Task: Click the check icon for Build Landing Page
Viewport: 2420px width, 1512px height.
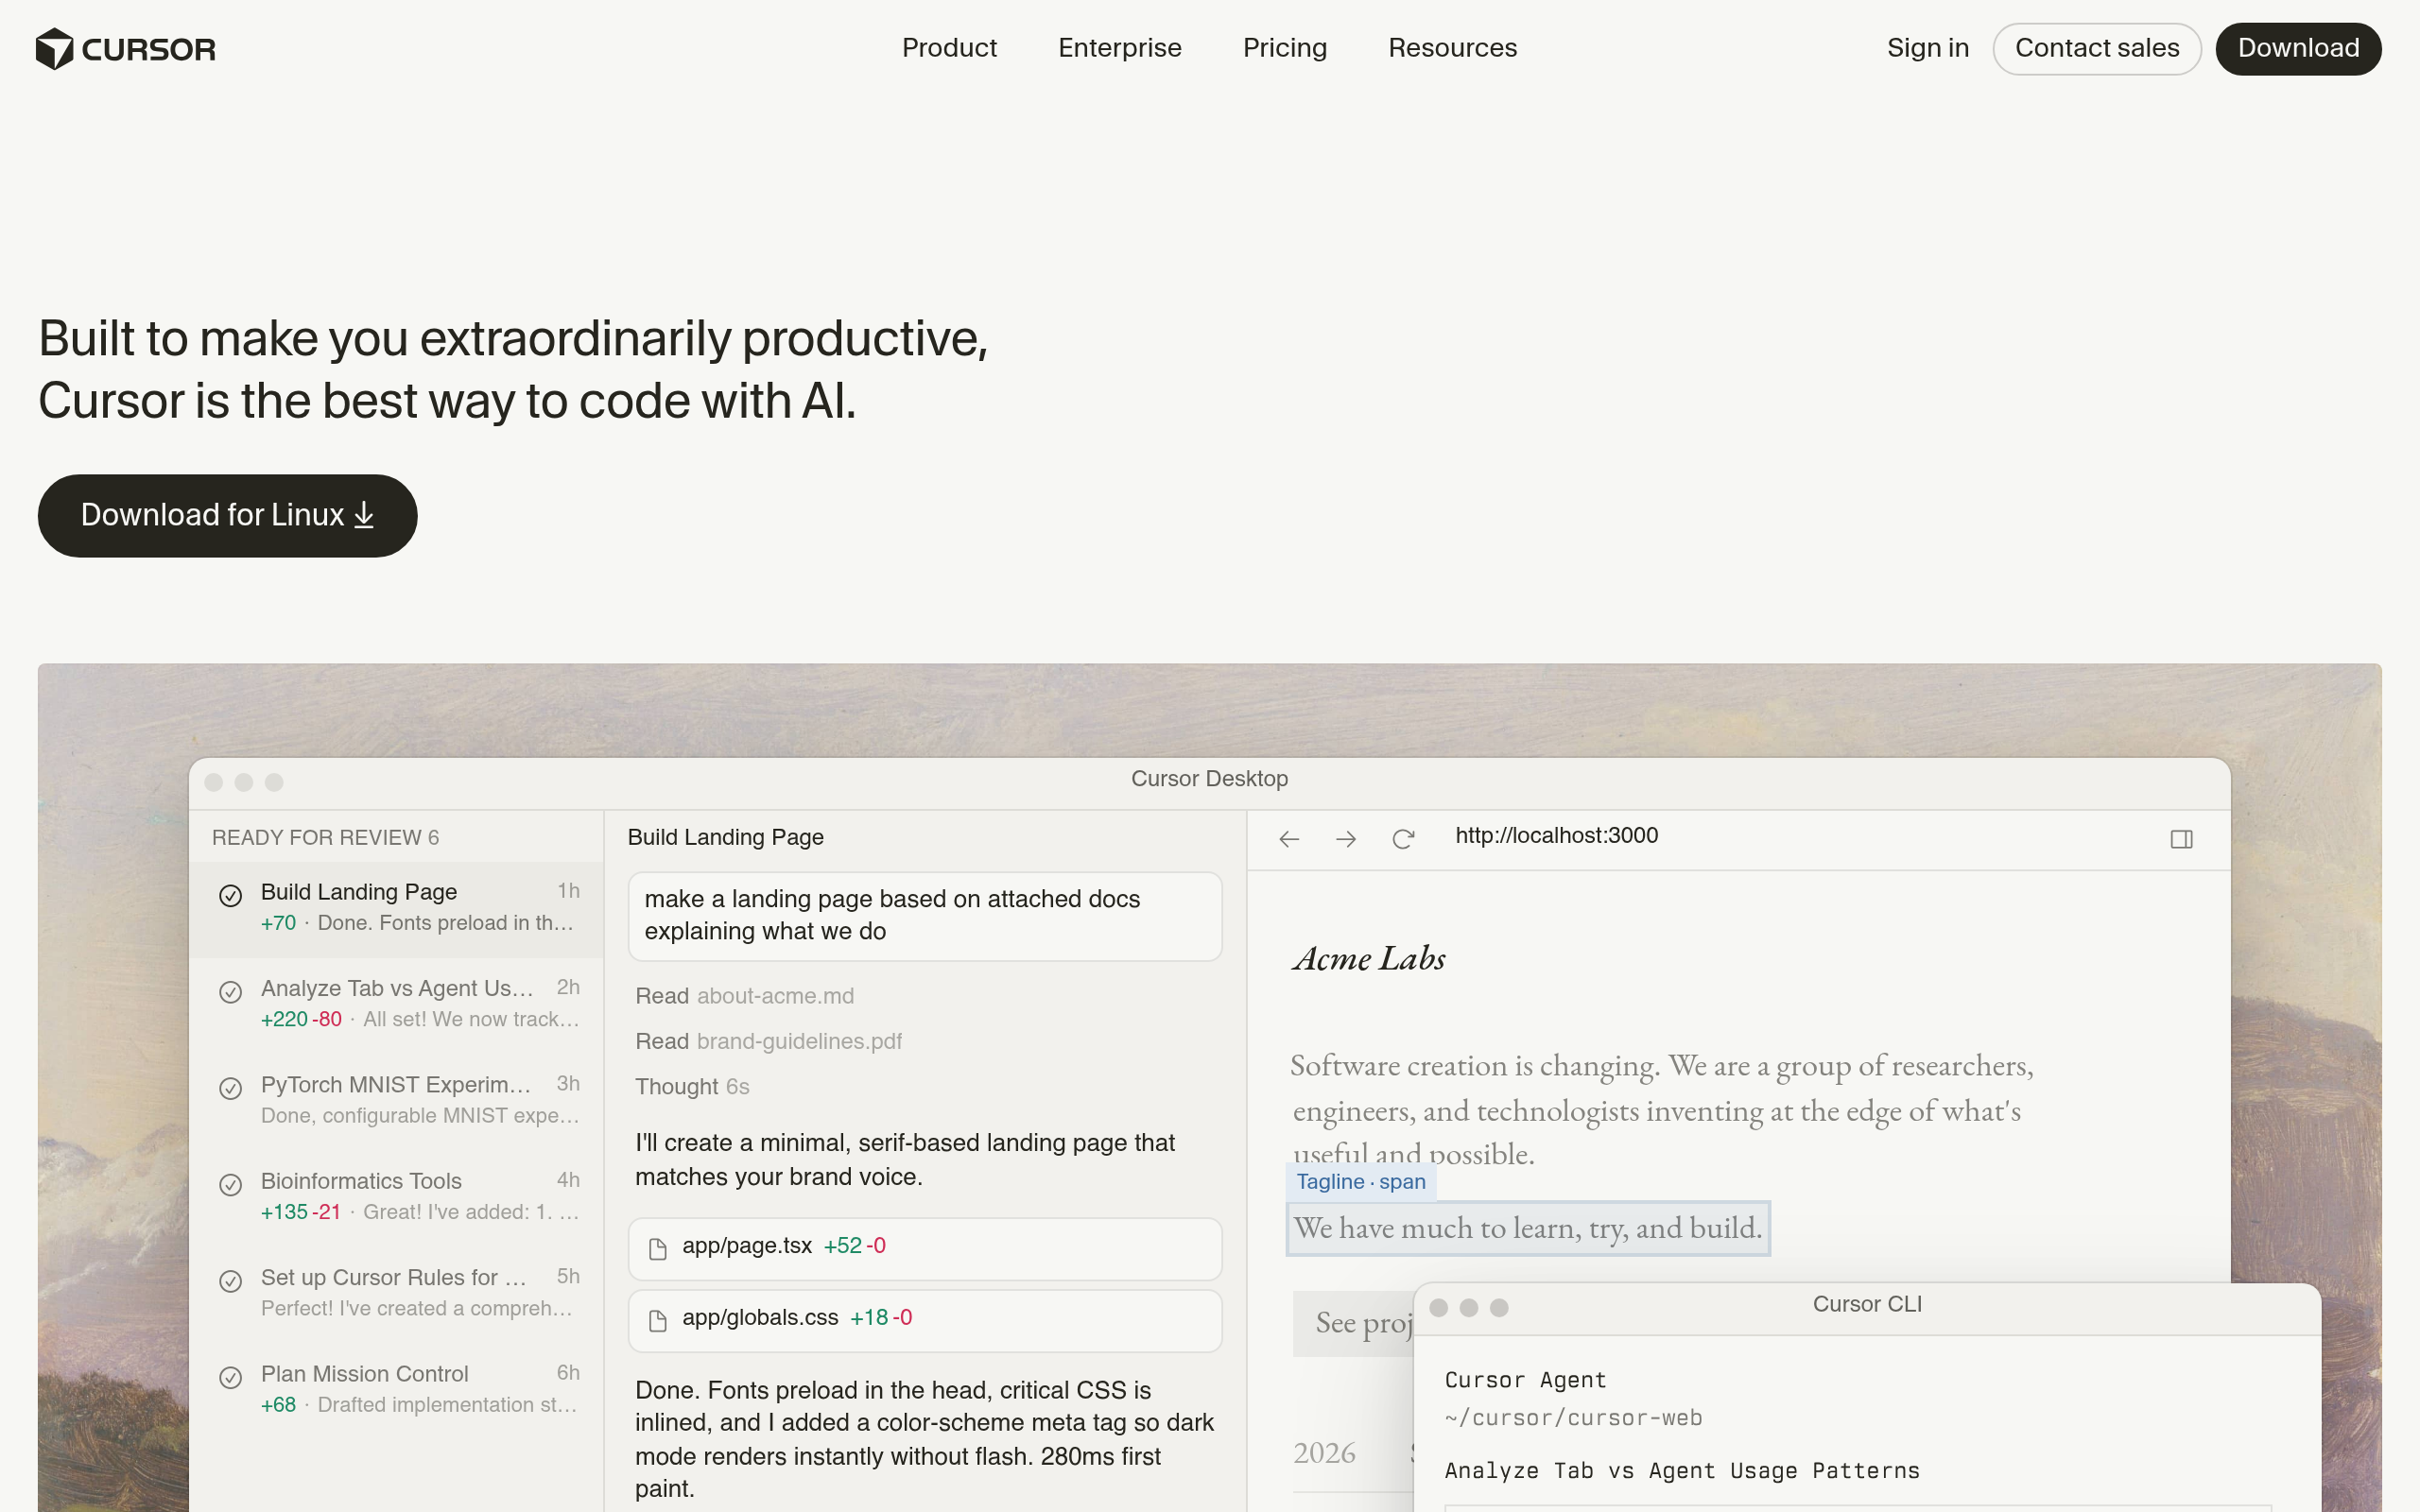Action: [231, 895]
